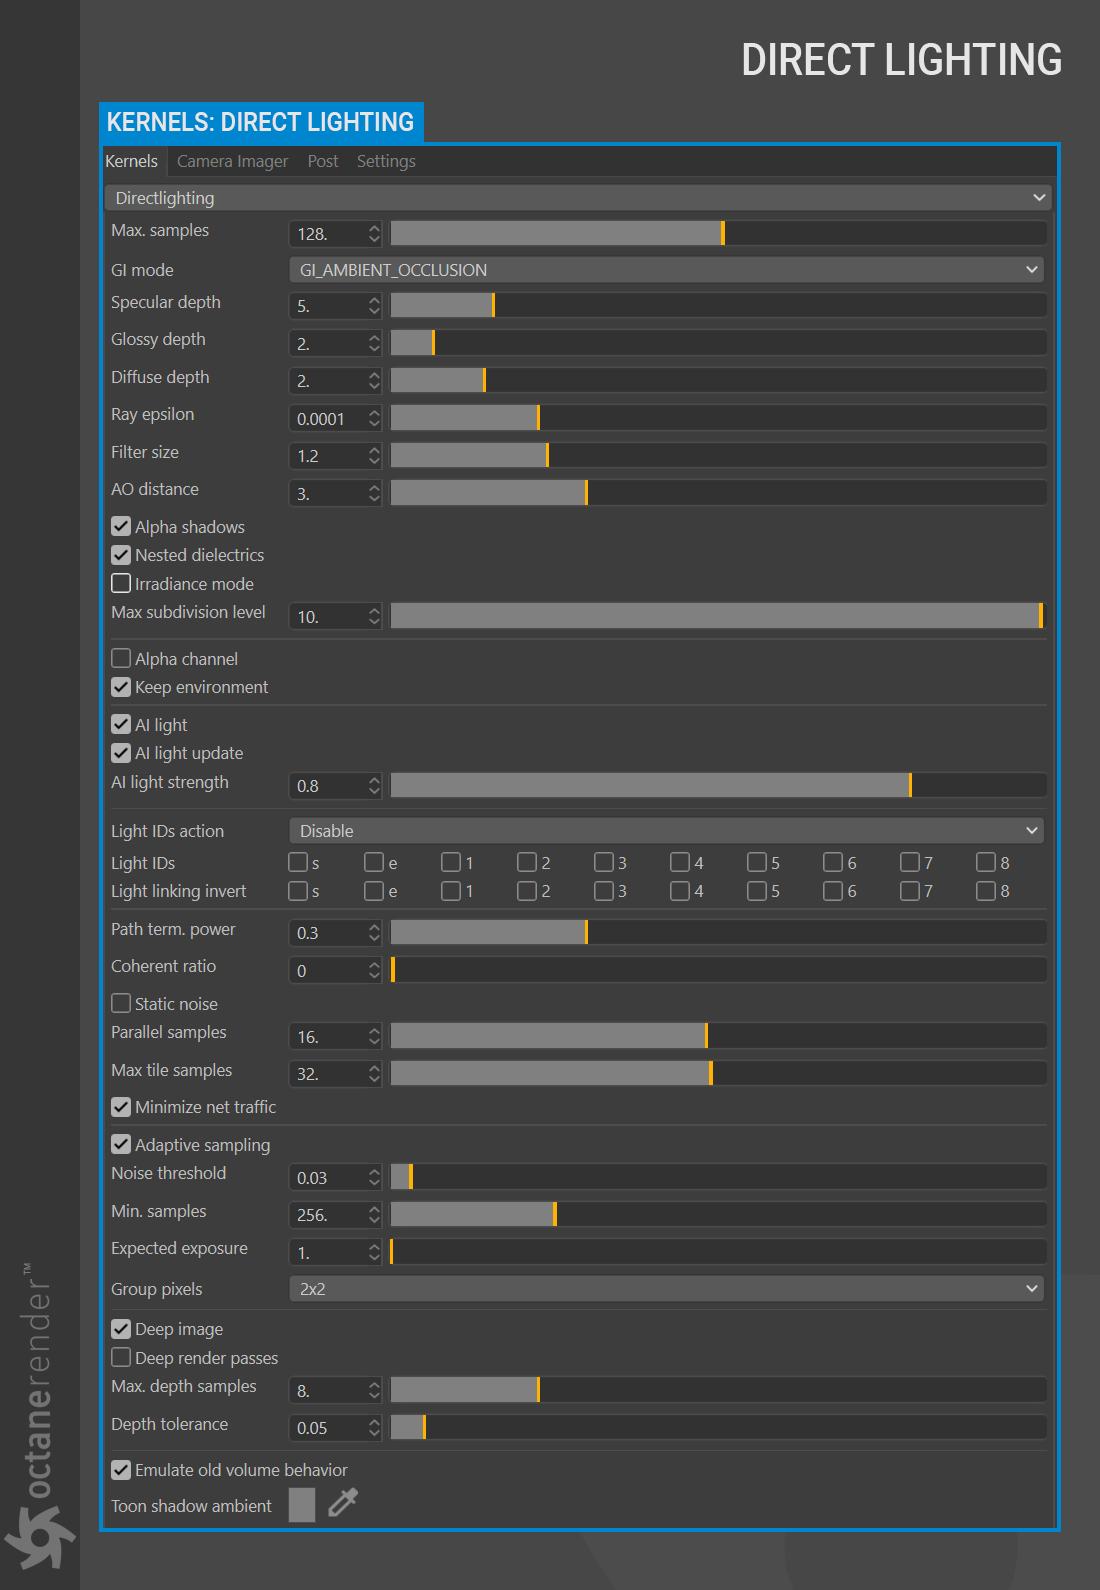Uncheck Keep environment
This screenshot has width=1100, height=1590.
[121, 686]
